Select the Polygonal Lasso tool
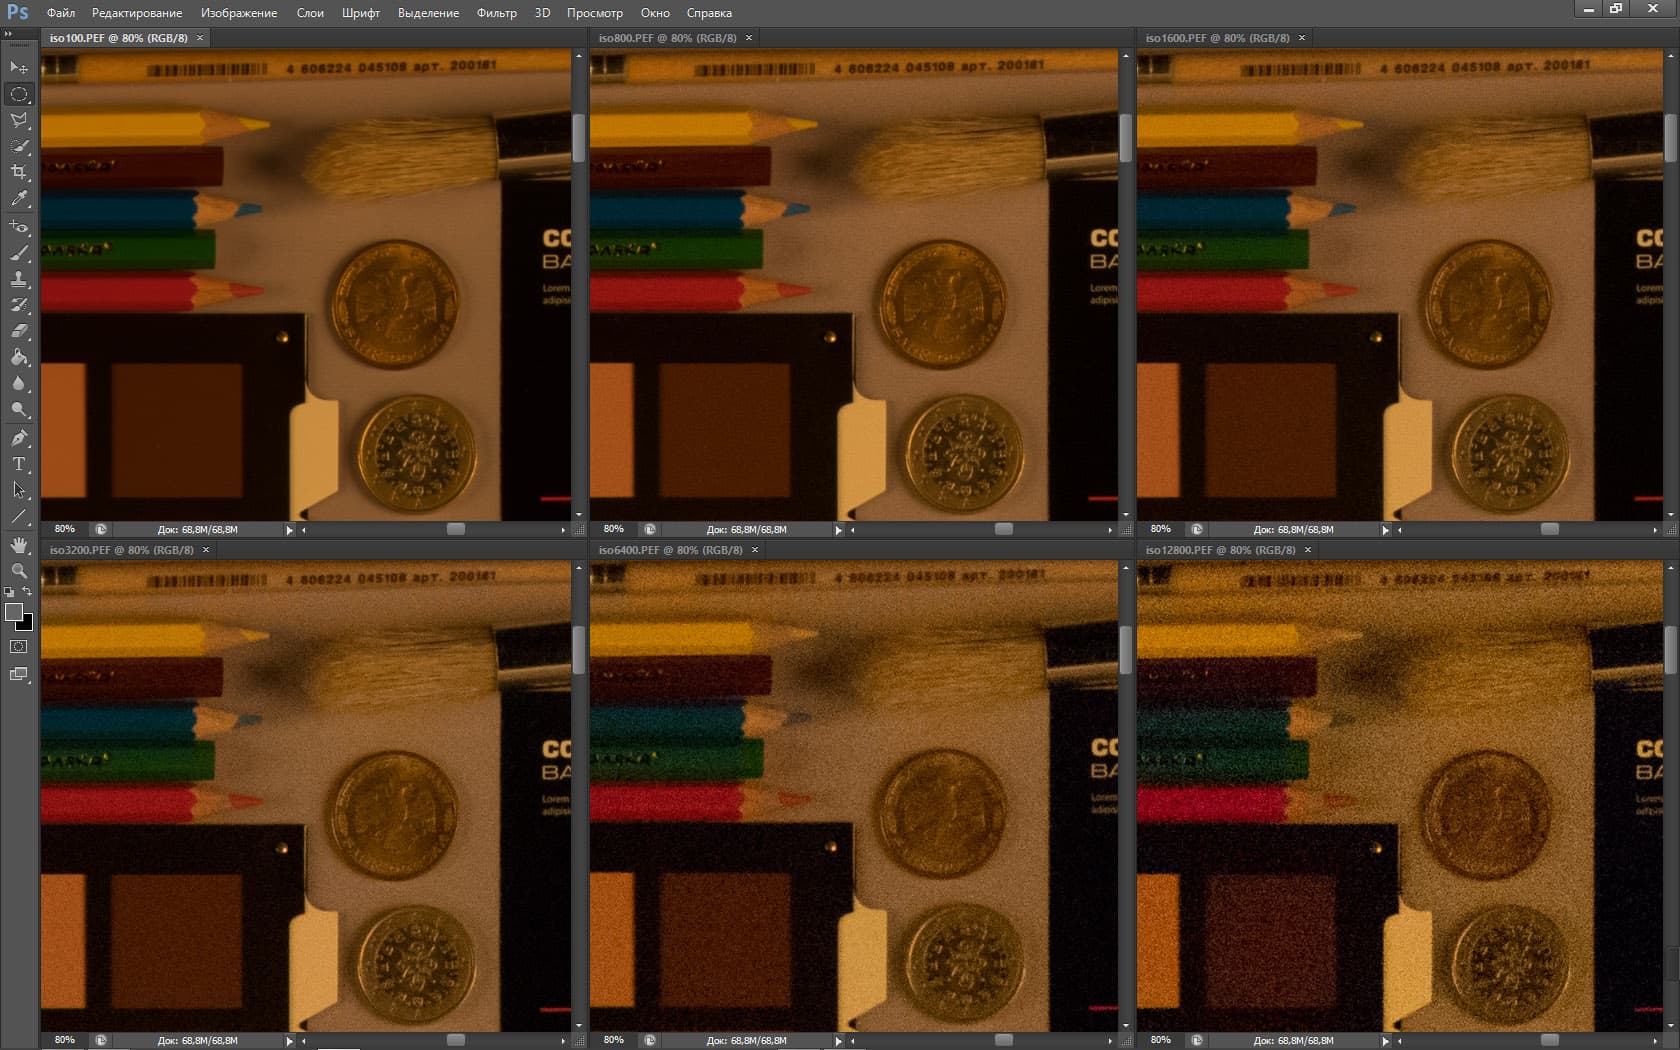 [x=19, y=120]
